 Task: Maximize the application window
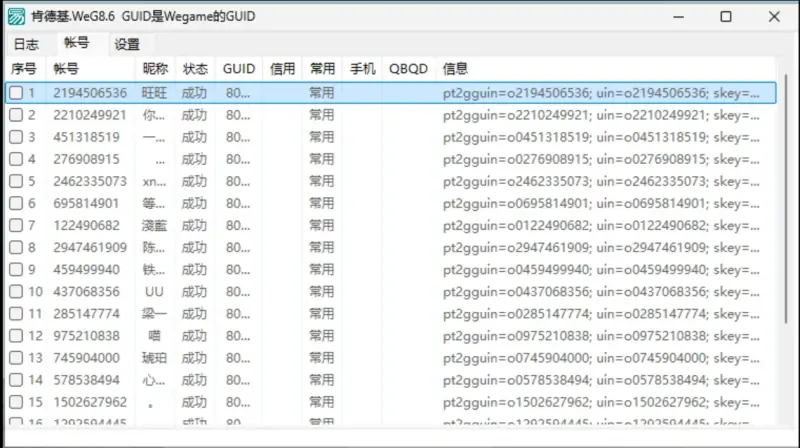726,16
